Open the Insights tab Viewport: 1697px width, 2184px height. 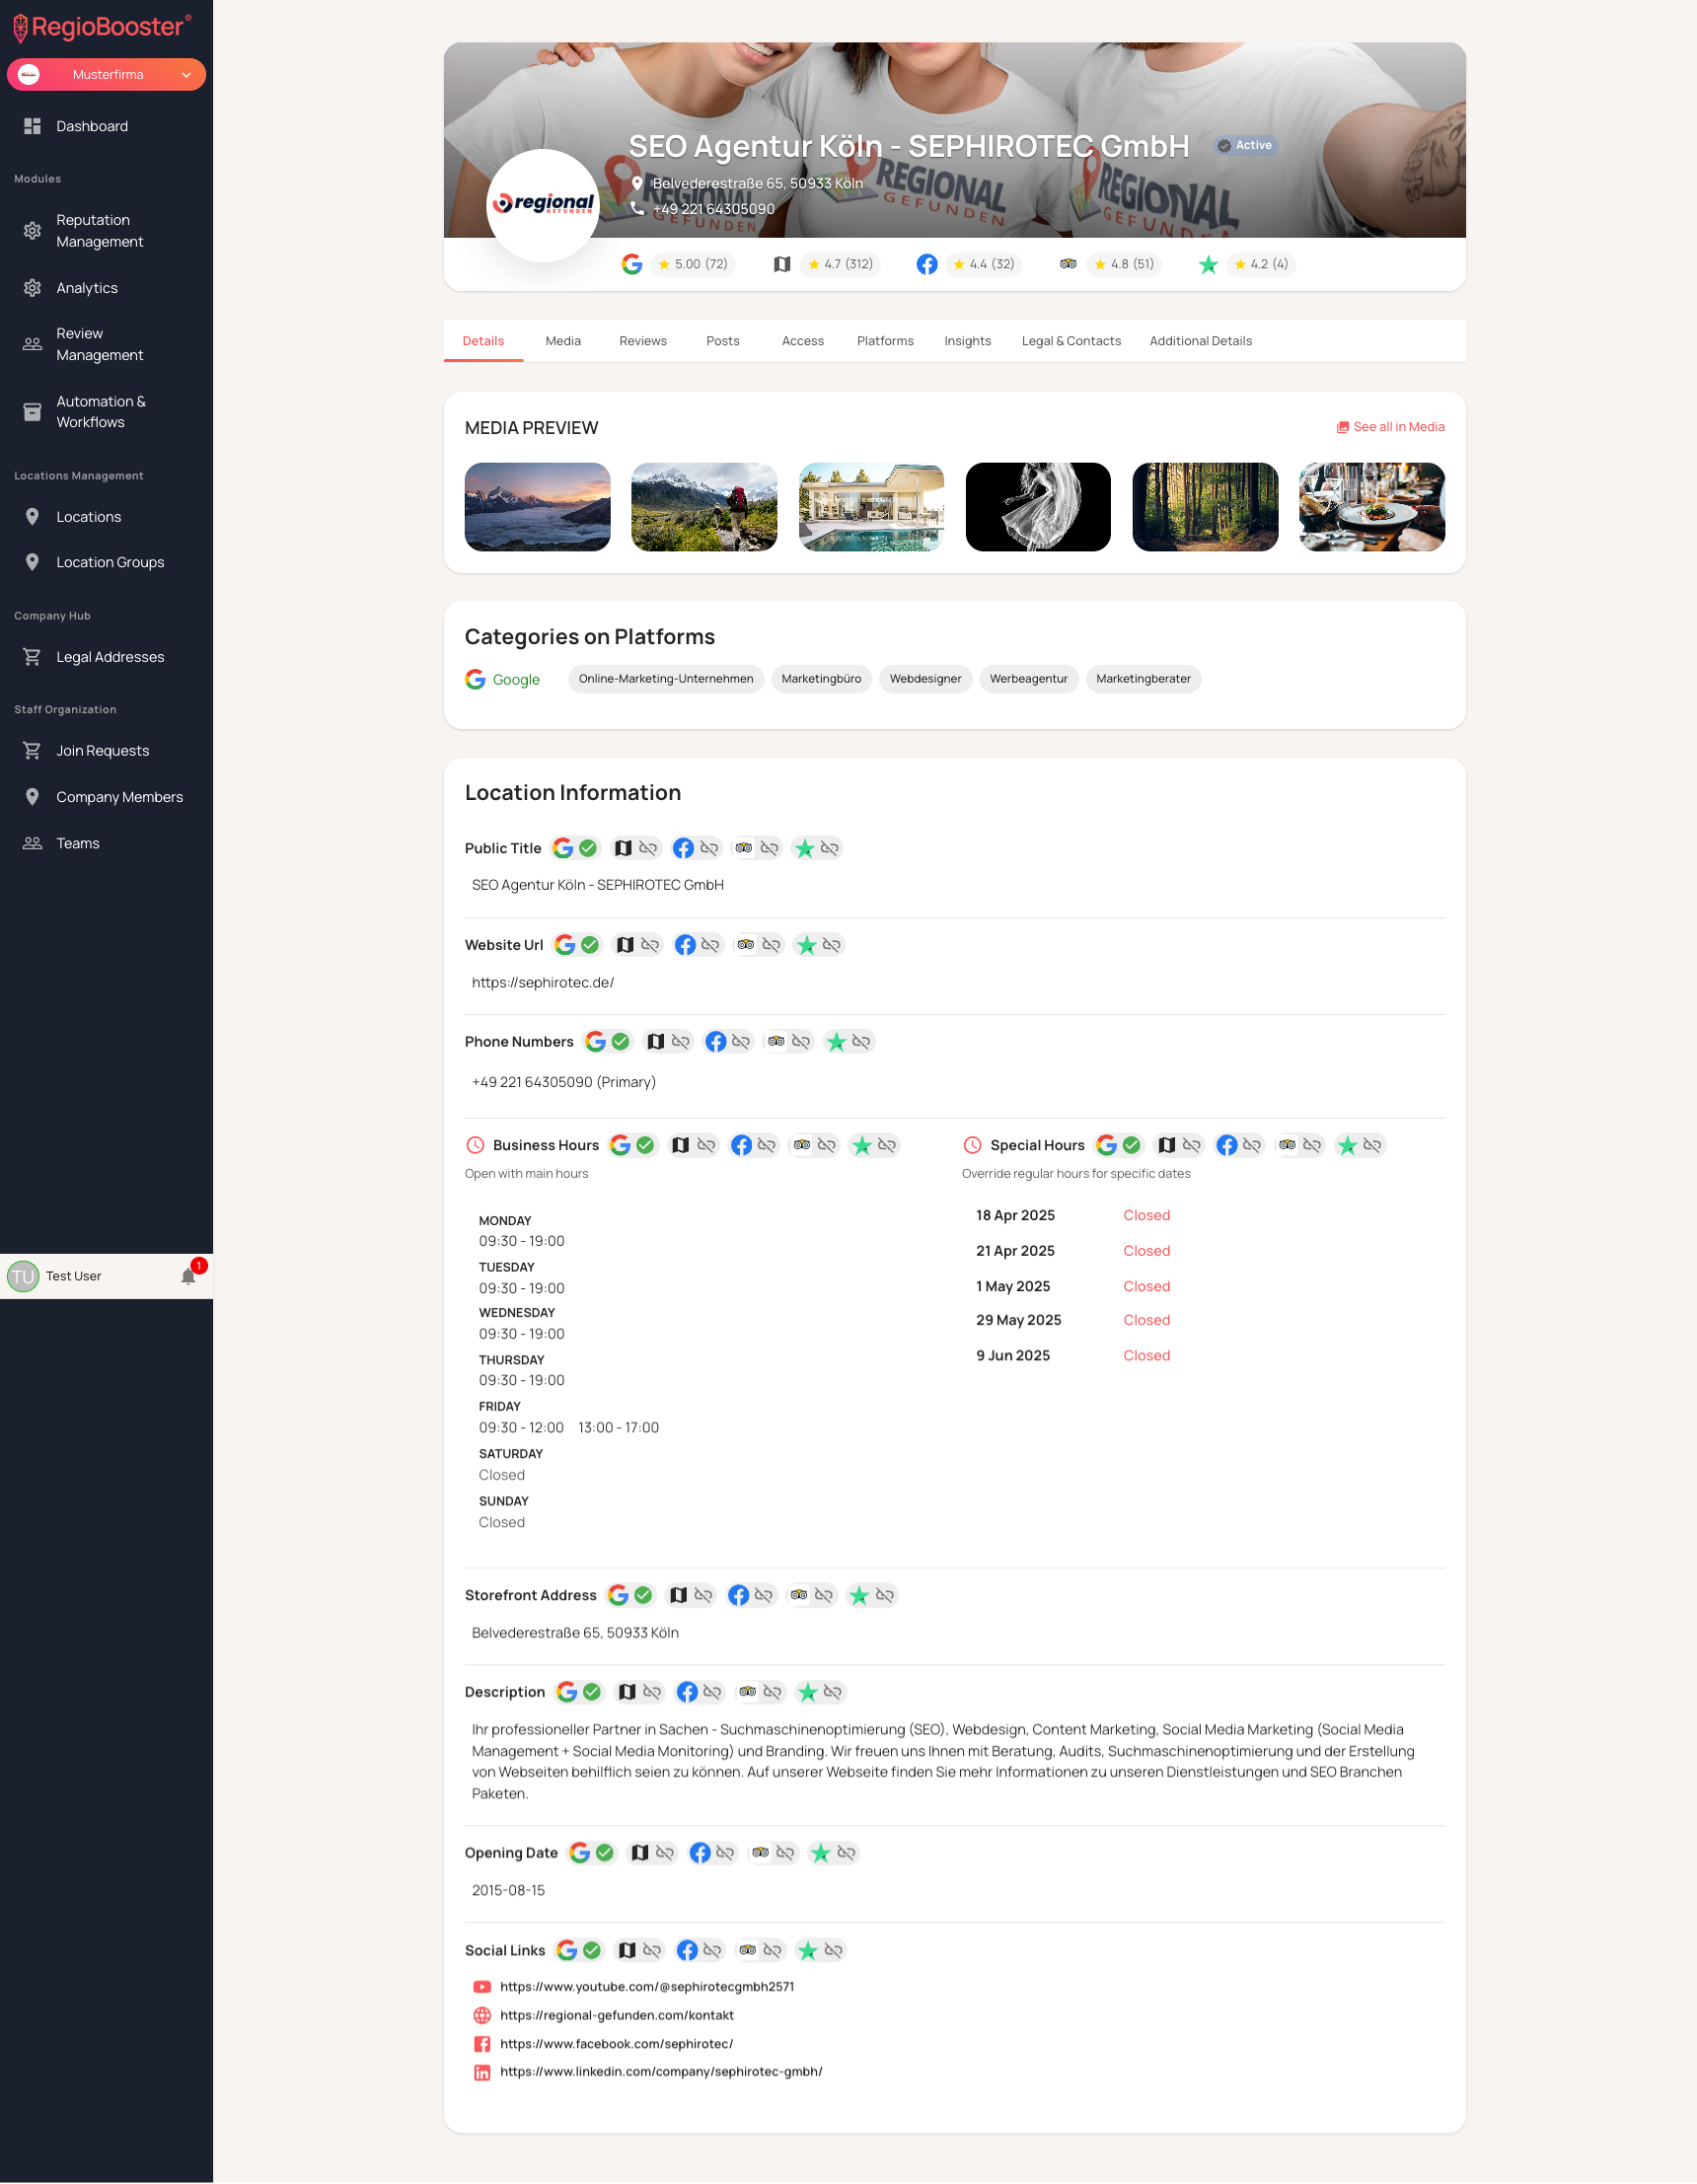coord(968,341)
